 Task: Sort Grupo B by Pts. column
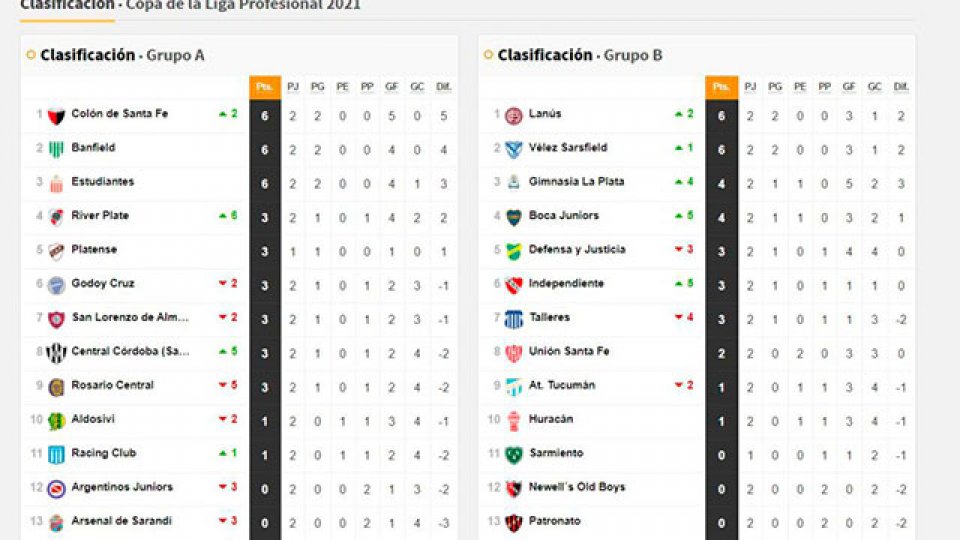pyautogui.click(x=721, y=87)
